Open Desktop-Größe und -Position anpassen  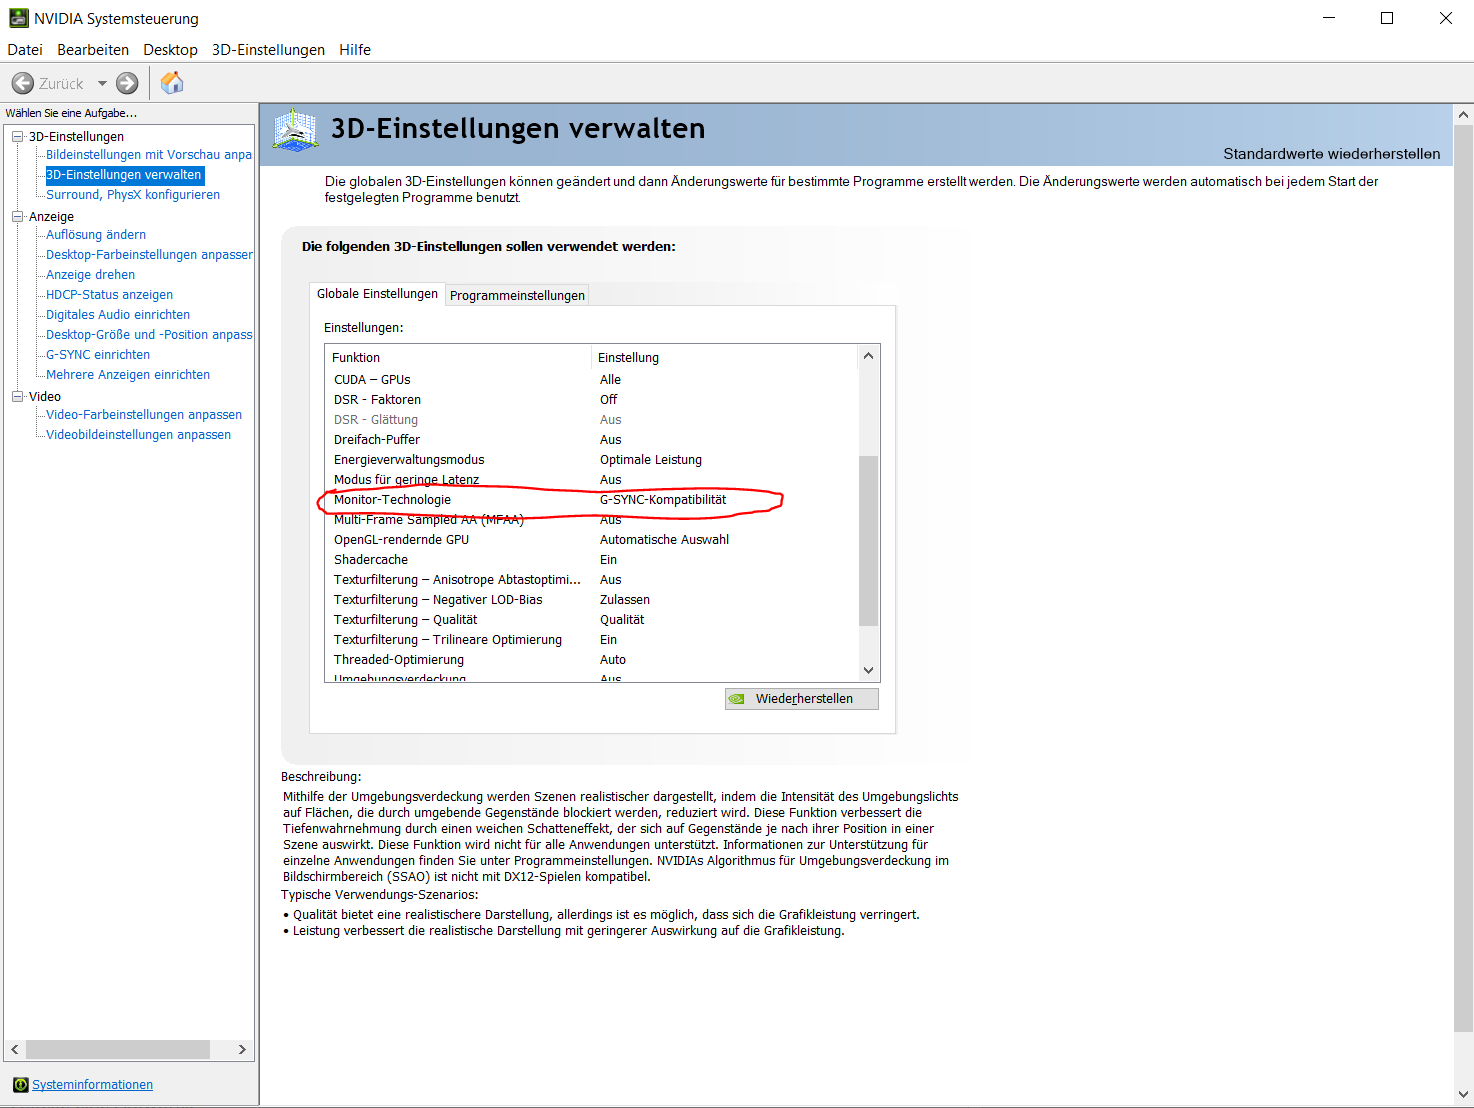149,335
